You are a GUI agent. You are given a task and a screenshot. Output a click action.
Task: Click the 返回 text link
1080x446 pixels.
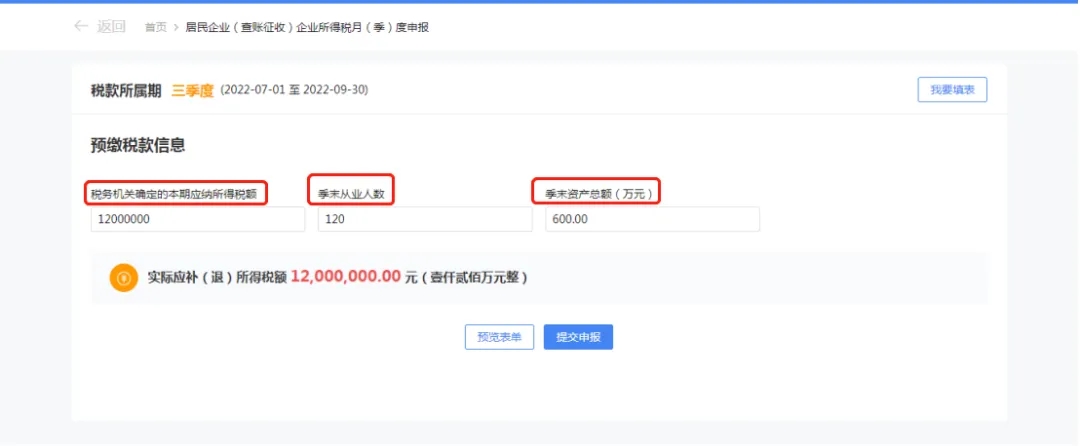tap(111, 27)
